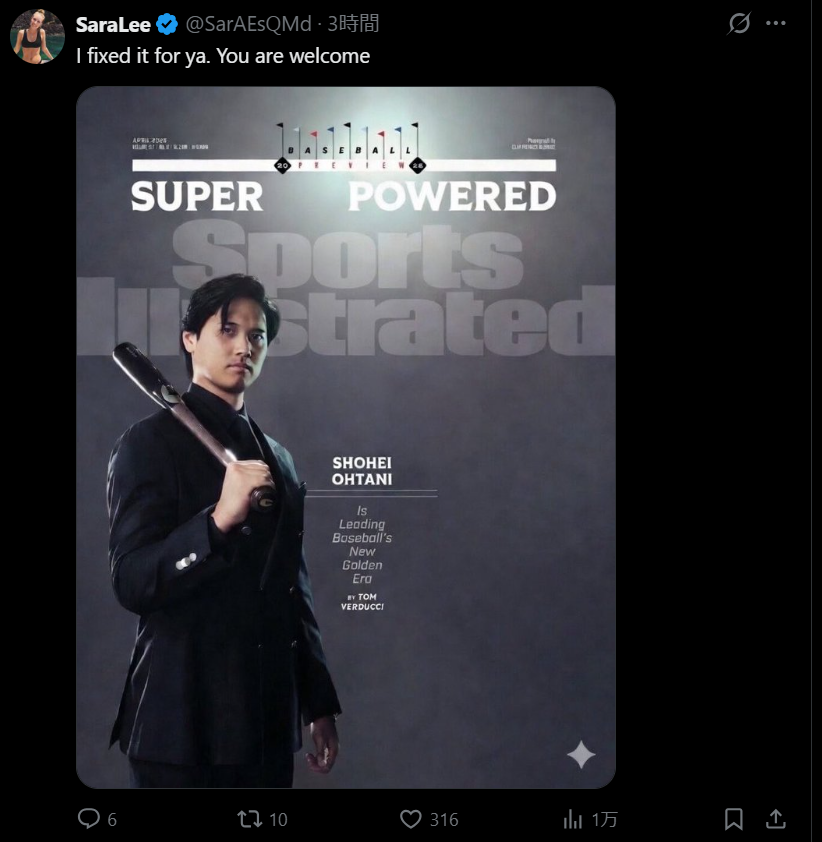Viewport: 822px width, 842px height.
Task: Click the SaraLee display name
Action: point(113,24)
